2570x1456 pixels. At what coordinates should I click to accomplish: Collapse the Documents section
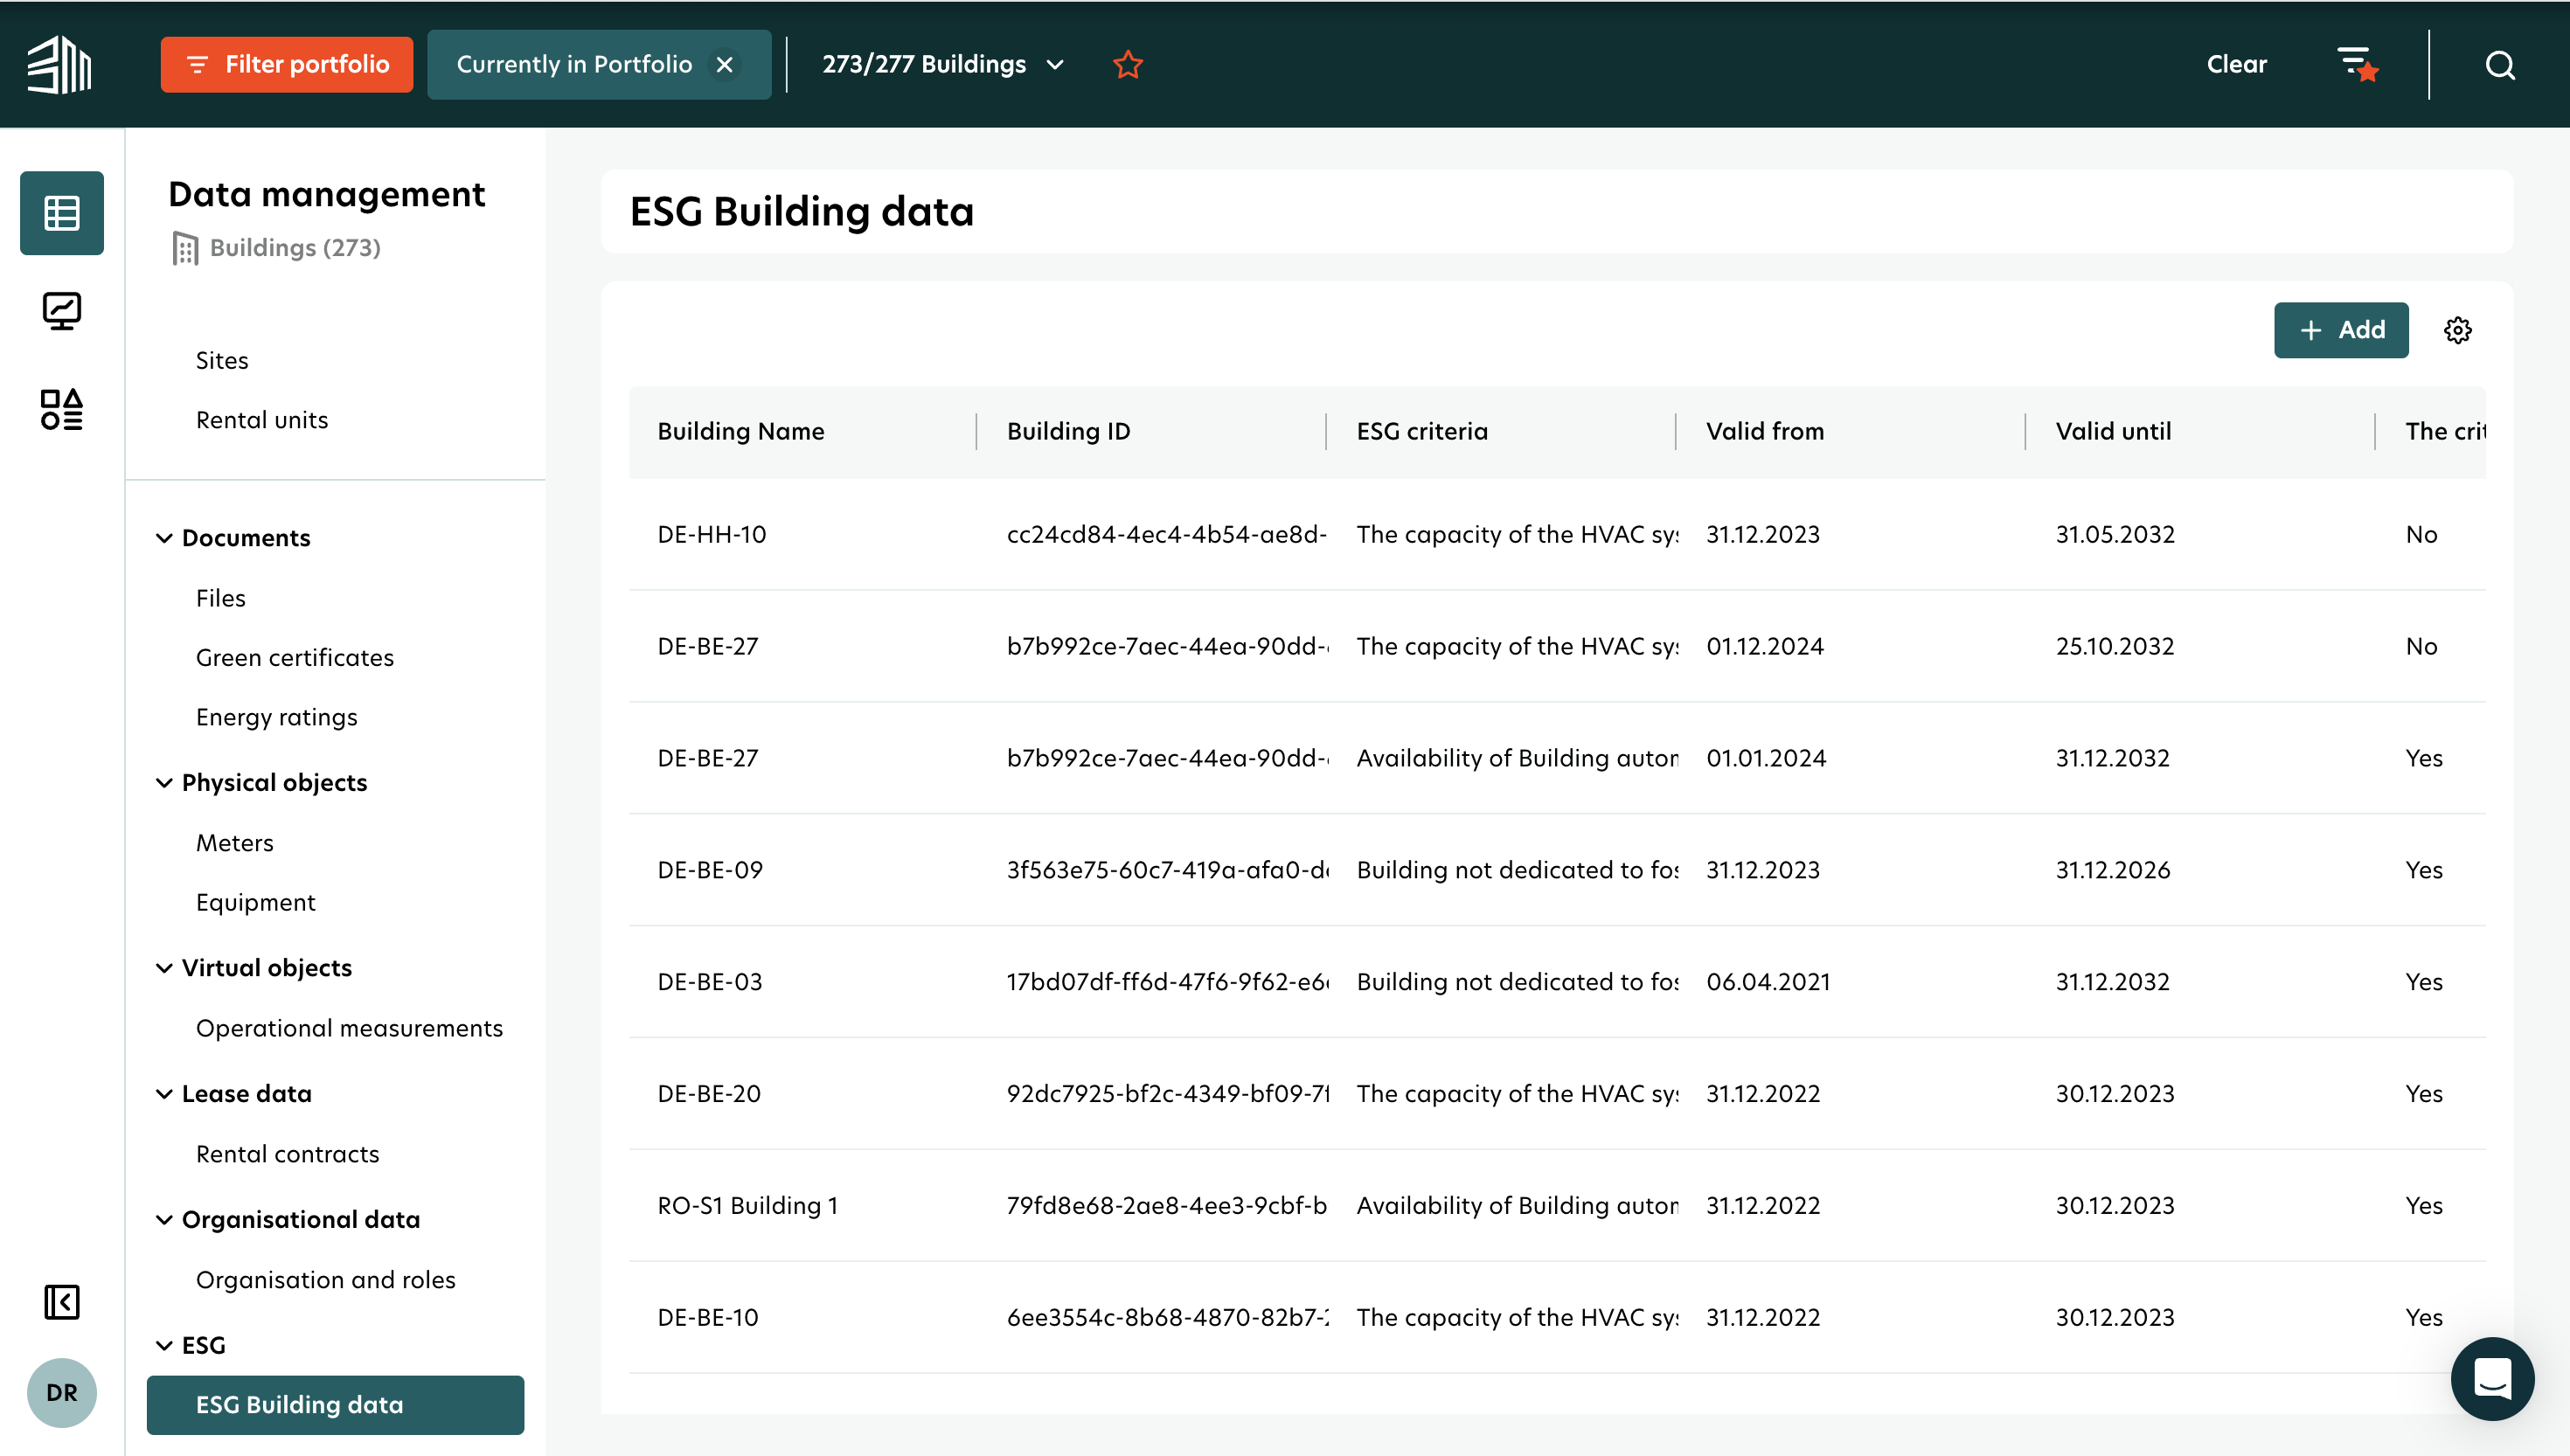(164, 538)
